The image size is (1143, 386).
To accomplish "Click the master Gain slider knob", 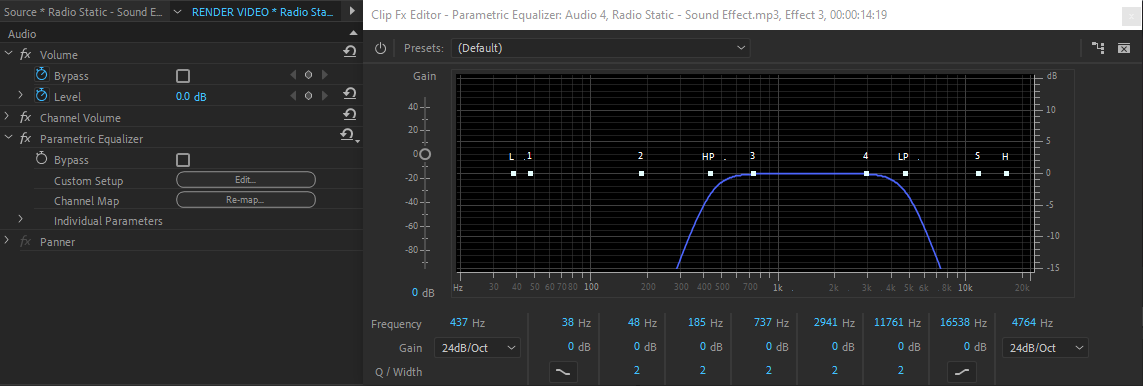I will coord(425,154).
